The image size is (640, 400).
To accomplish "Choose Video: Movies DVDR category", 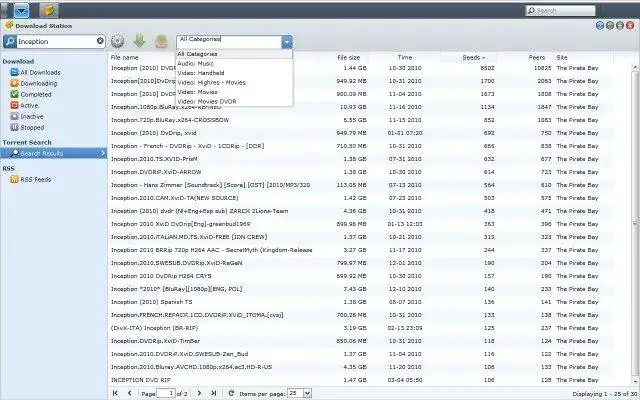I will coord(234,101).
